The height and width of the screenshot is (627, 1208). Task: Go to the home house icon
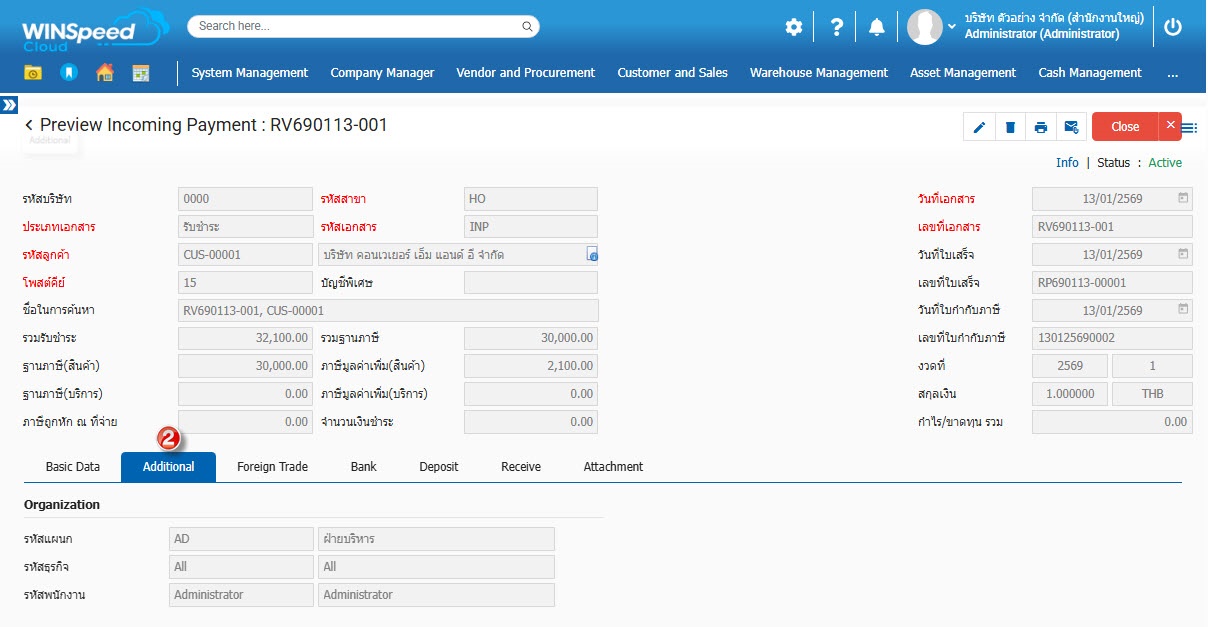[x=105, y=73]
